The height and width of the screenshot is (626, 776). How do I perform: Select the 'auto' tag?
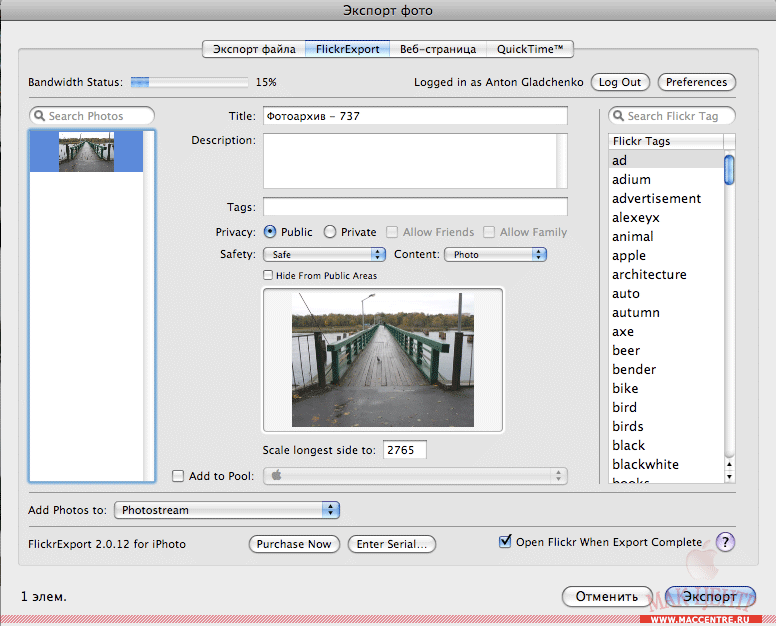[666, 293]
